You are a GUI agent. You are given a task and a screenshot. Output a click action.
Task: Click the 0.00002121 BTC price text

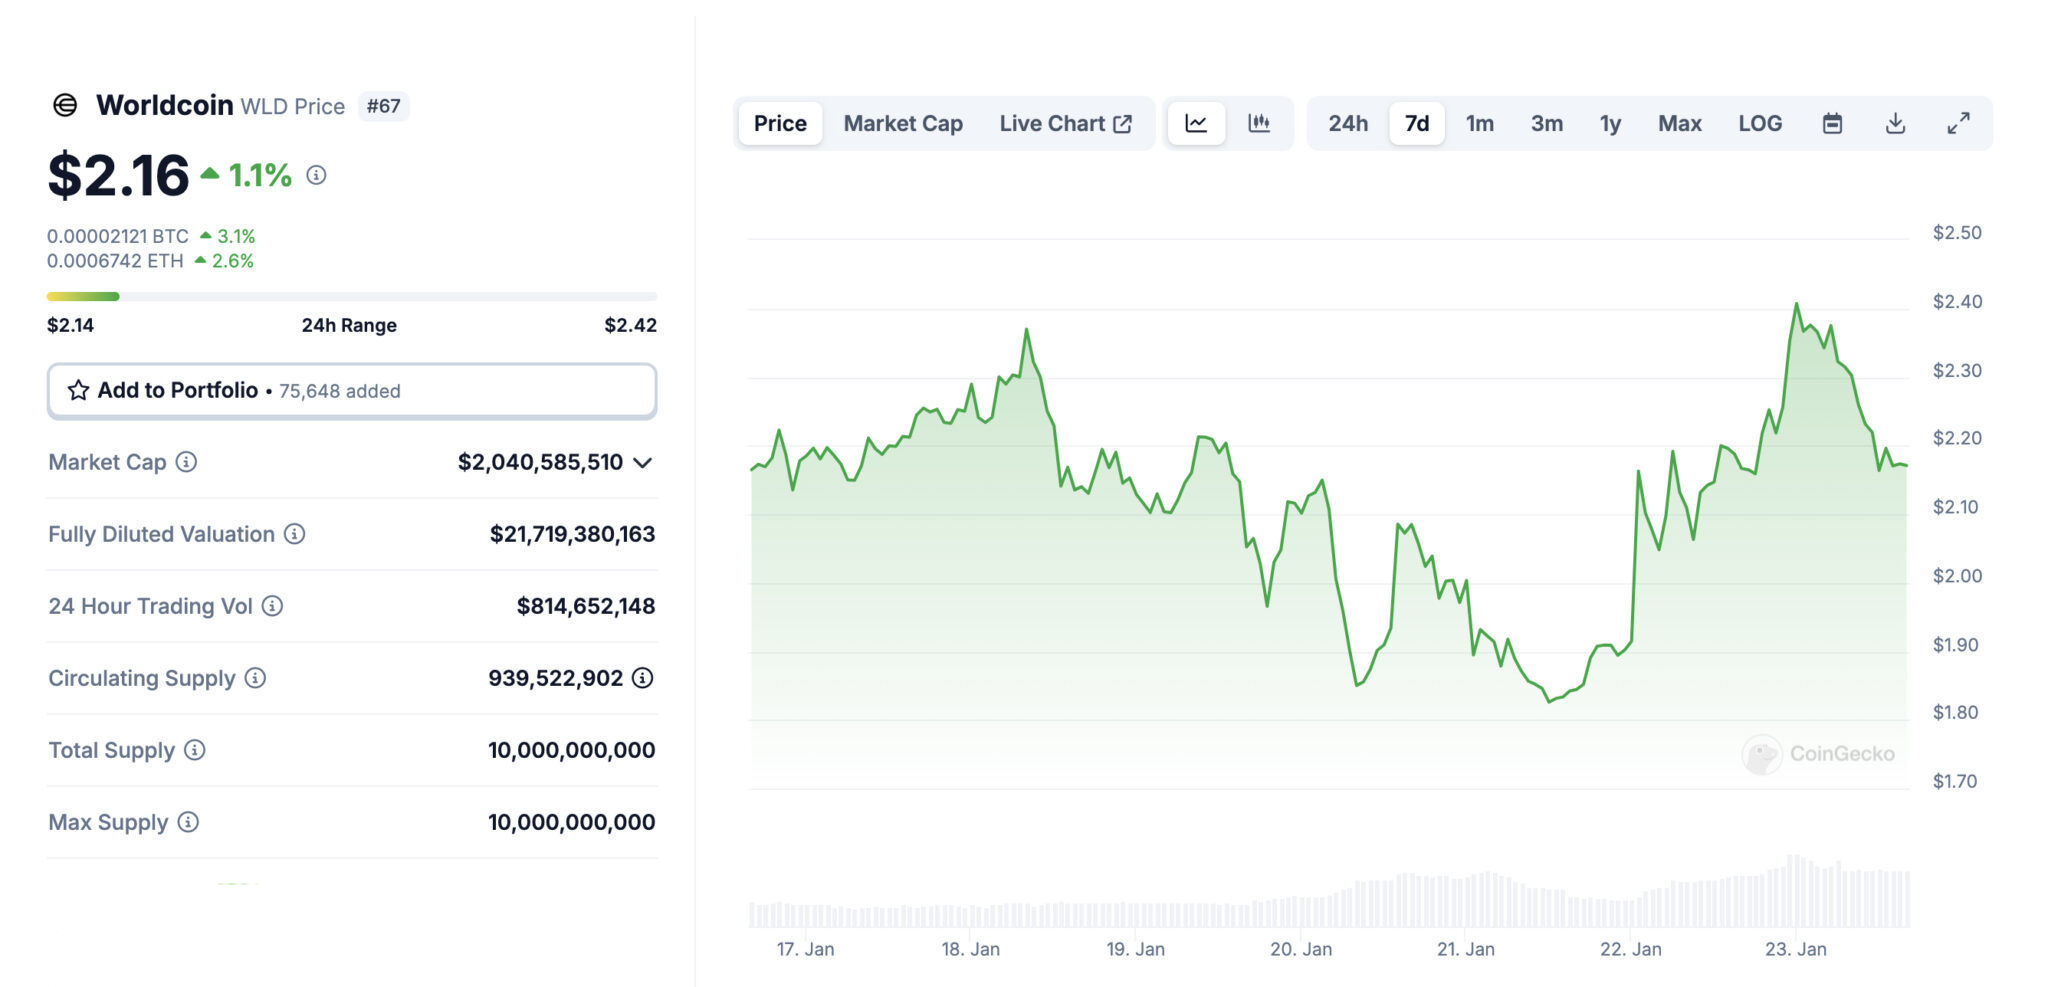[x=118, y=236]
